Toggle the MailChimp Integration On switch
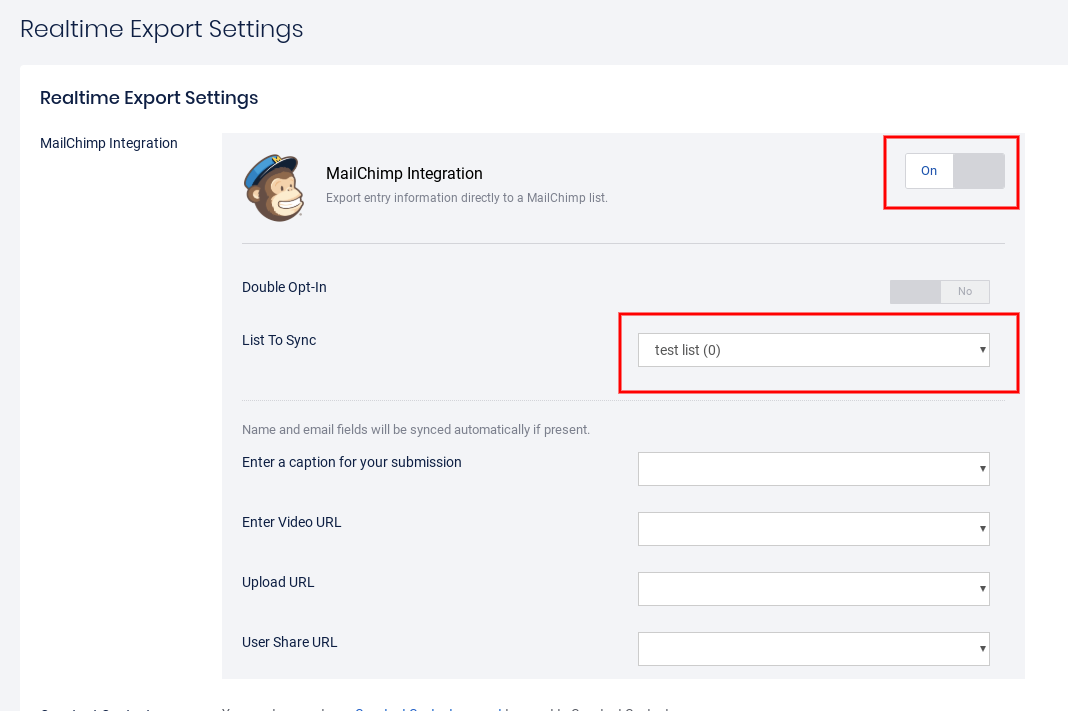The height and width of the screenshot is (711, 1068). click(x=954, y=171)
